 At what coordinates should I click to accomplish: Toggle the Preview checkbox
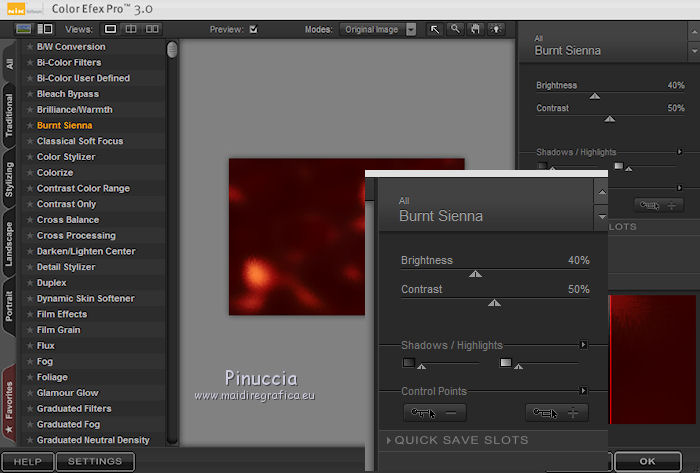[x=253, y=29]
